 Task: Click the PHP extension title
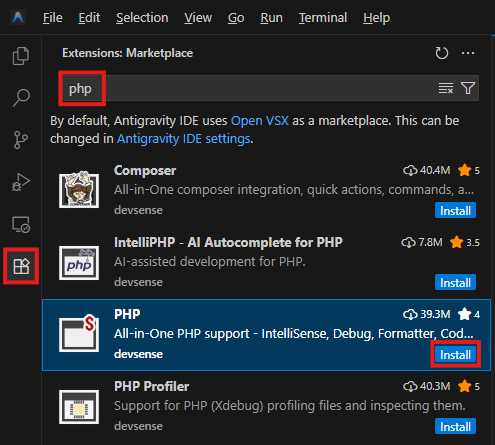click(x=127, y=314)
